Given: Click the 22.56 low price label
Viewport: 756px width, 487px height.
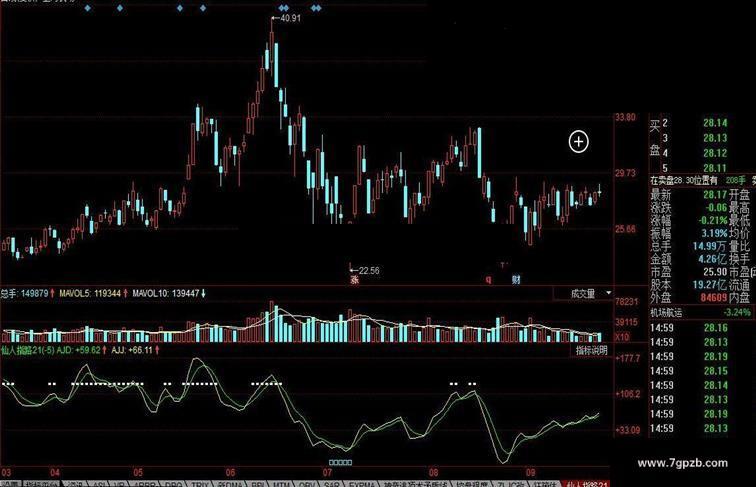Looking at the screenshot, I should [x=369, y=271].
